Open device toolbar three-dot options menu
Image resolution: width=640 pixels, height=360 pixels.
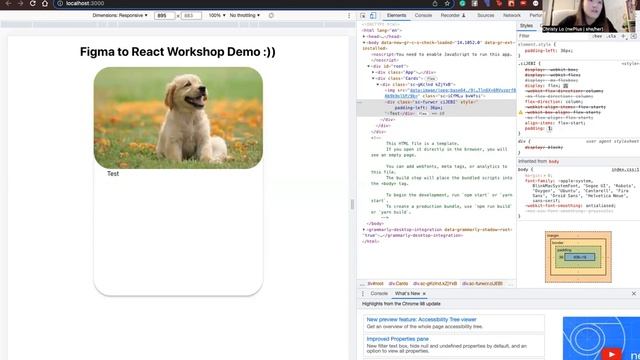coord(349,16)
